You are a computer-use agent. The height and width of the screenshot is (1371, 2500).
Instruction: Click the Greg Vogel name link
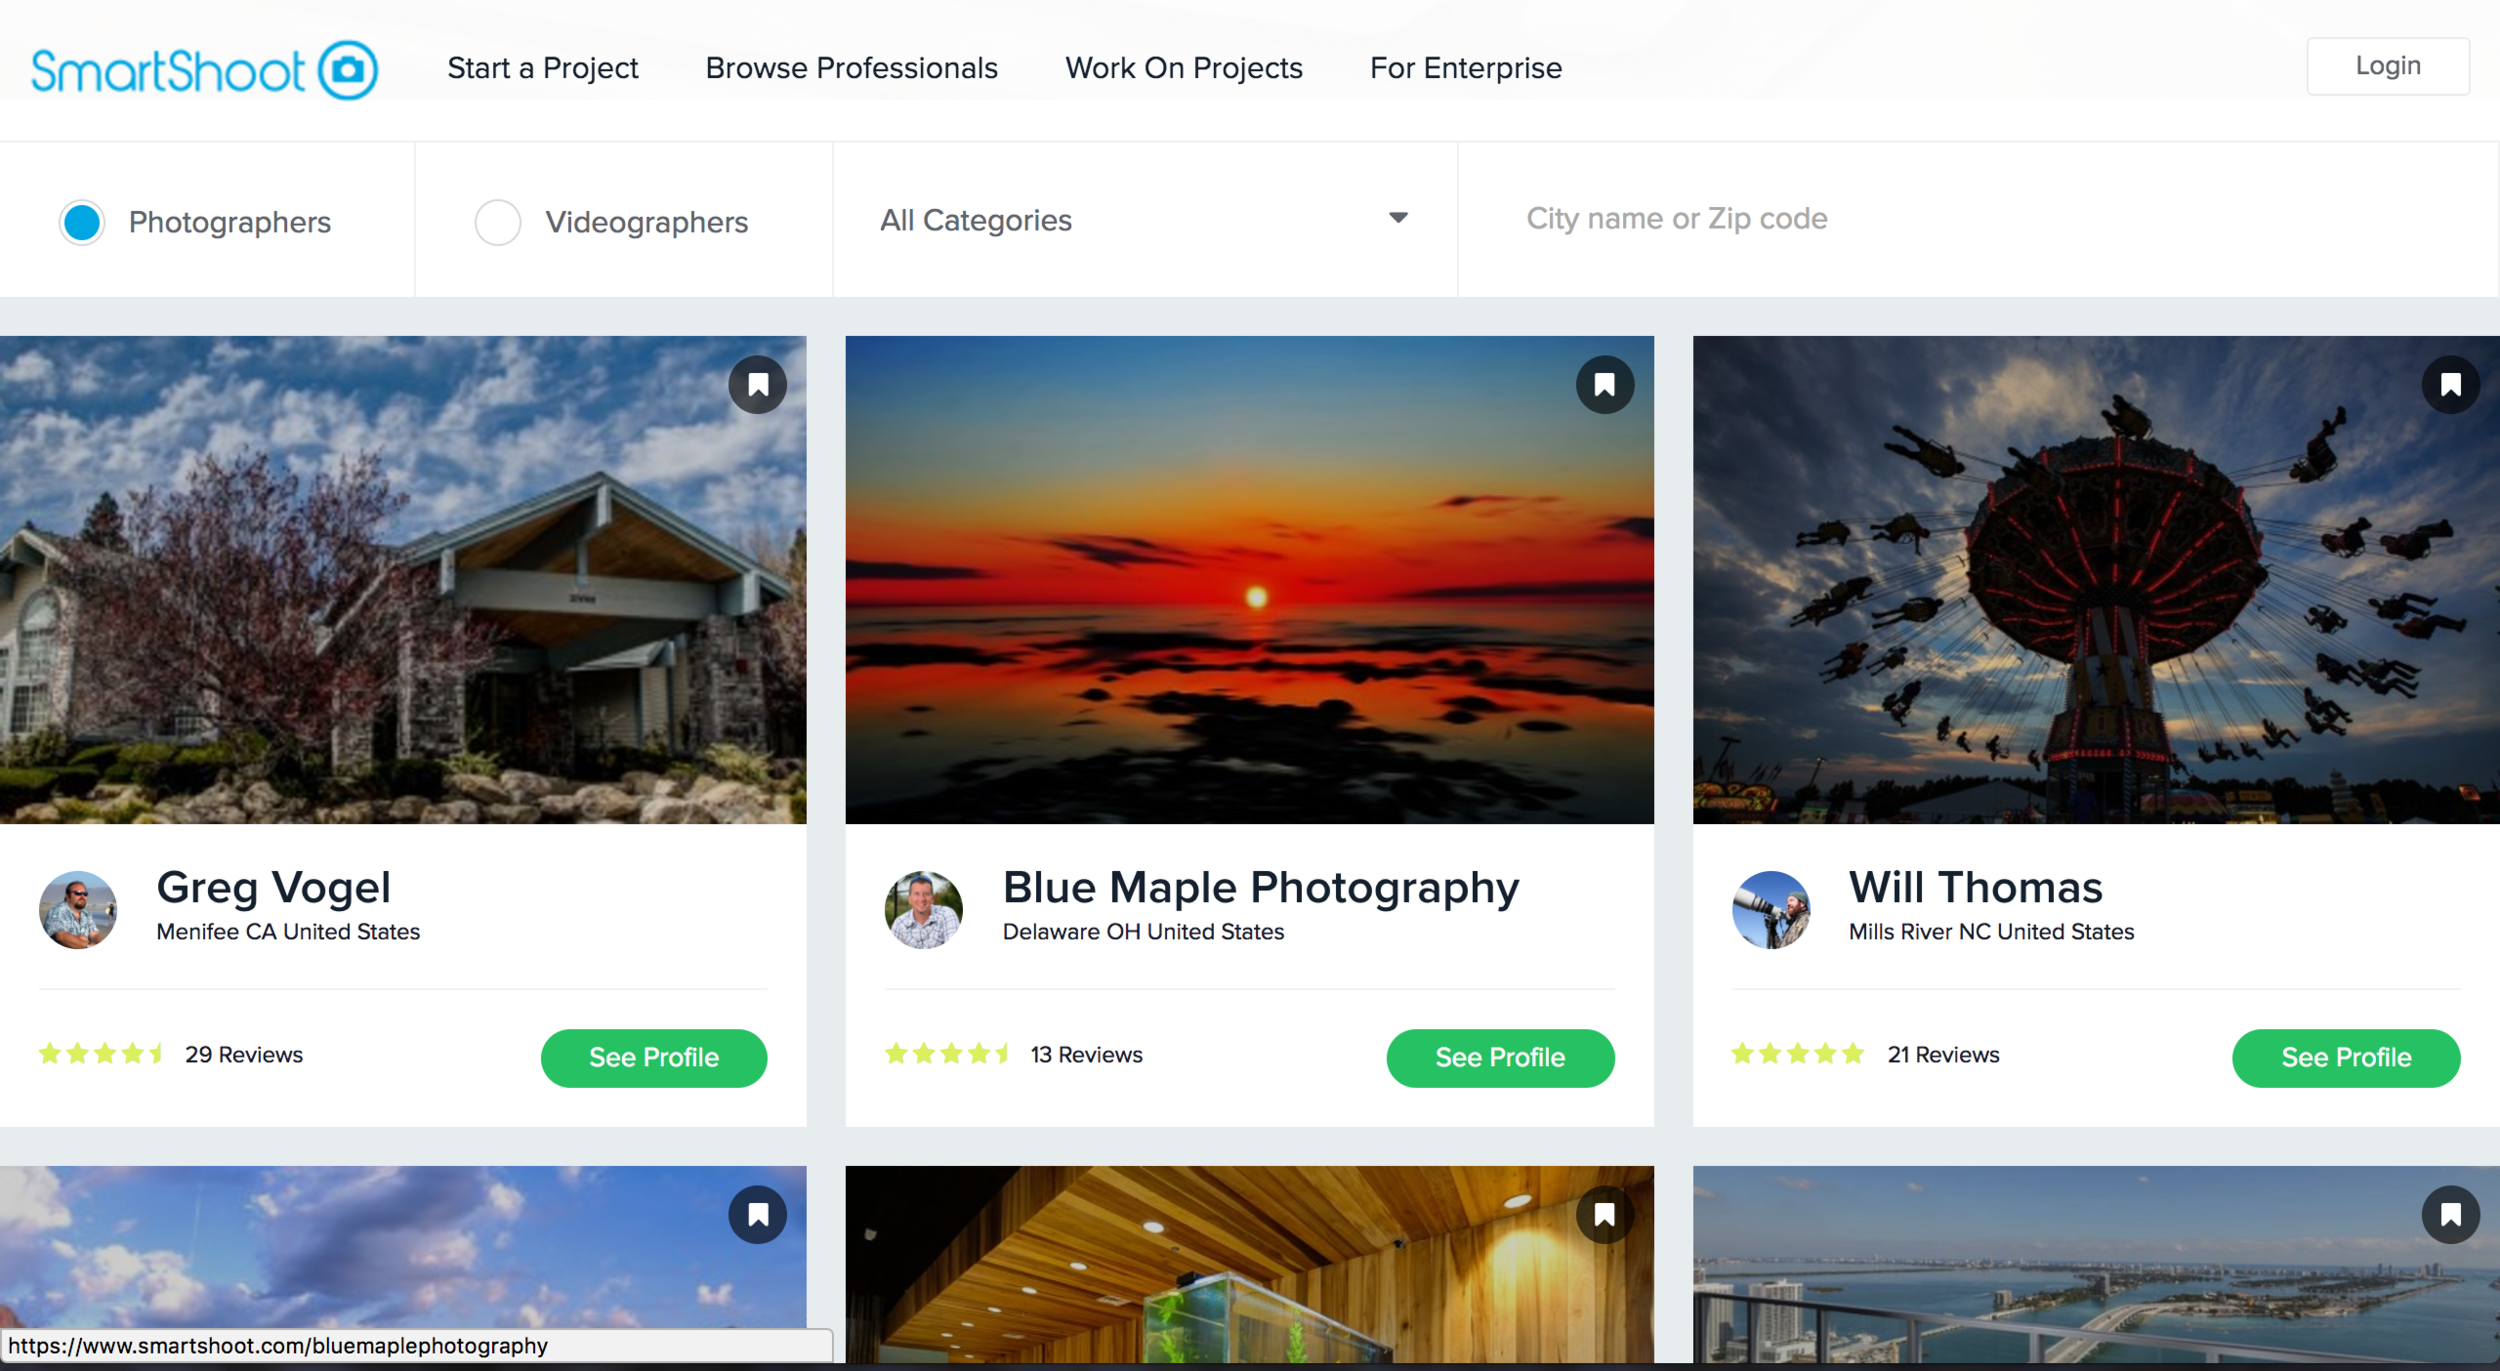[x=274, y=888]
